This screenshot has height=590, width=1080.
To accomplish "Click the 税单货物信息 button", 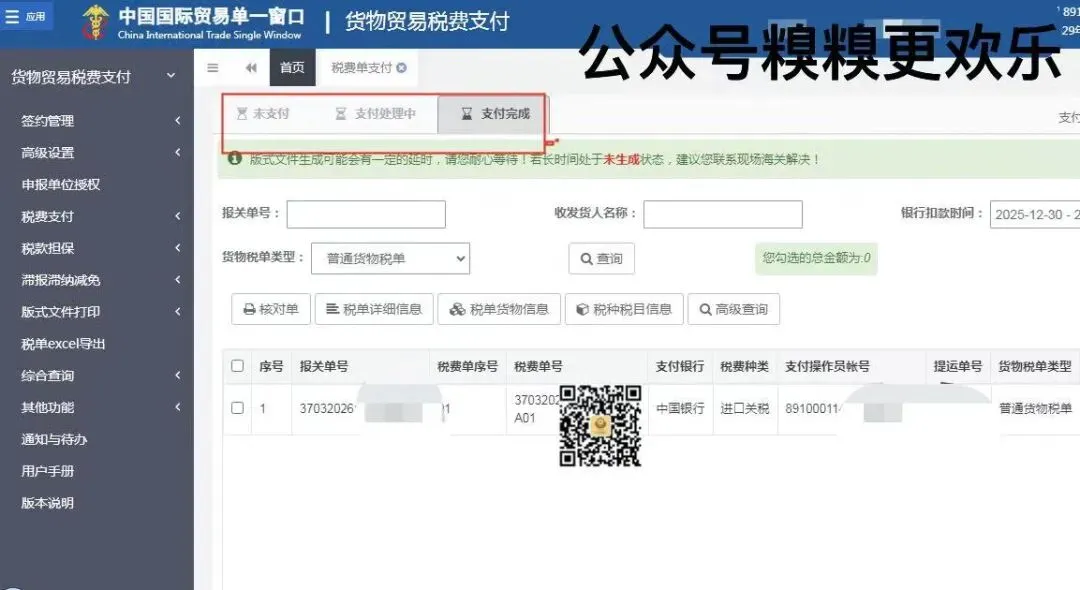I will click(499, 309).
